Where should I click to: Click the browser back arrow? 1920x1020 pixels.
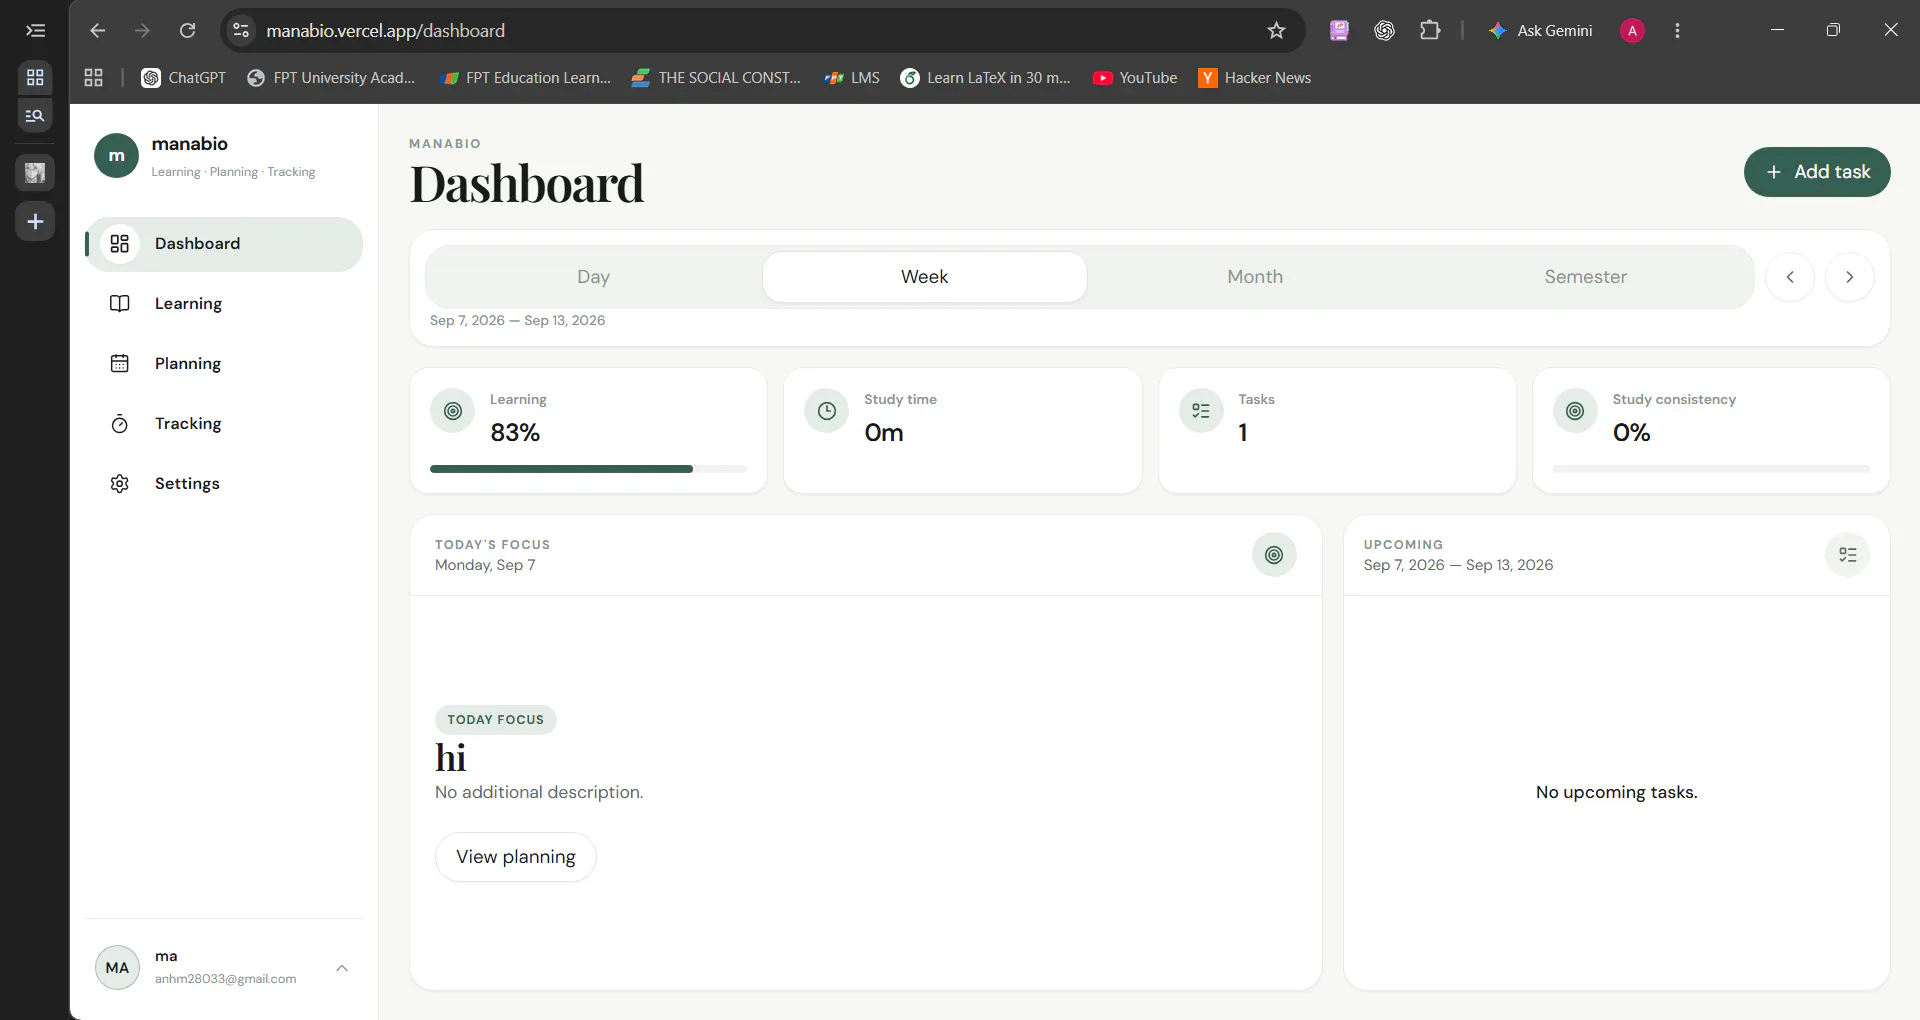pos(97,31)
